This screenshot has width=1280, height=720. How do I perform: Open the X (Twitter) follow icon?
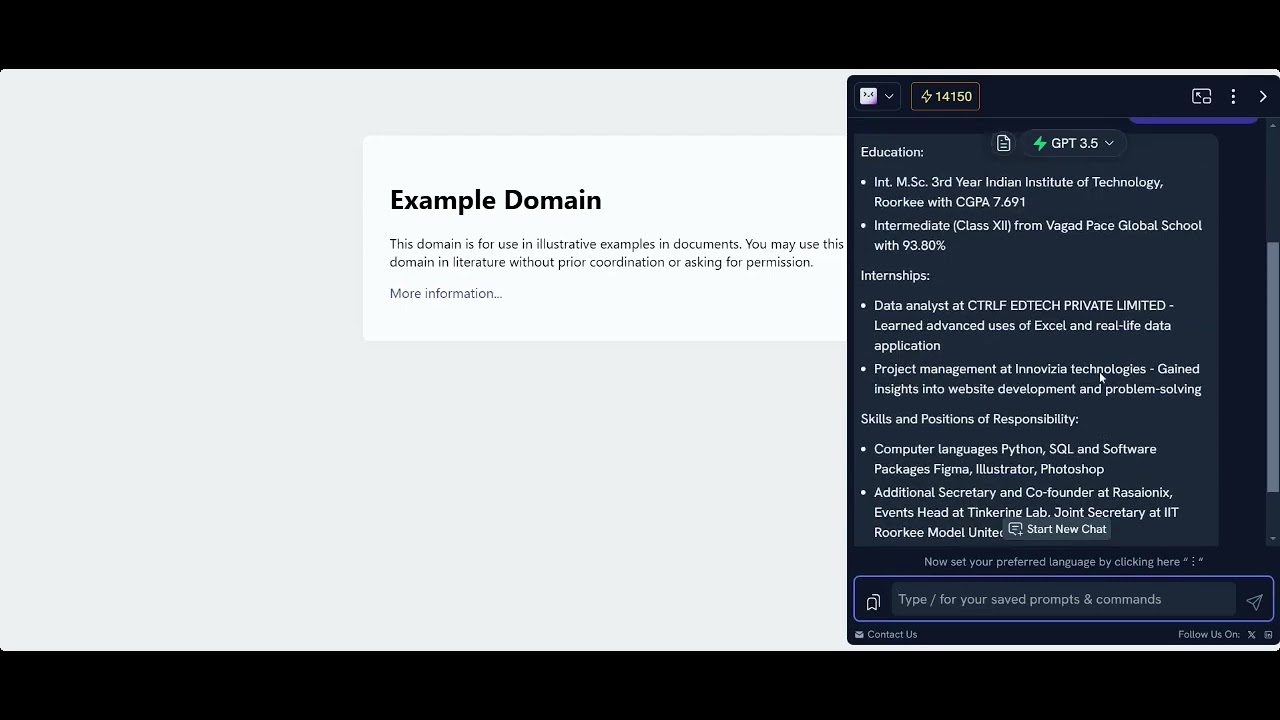1251,634
